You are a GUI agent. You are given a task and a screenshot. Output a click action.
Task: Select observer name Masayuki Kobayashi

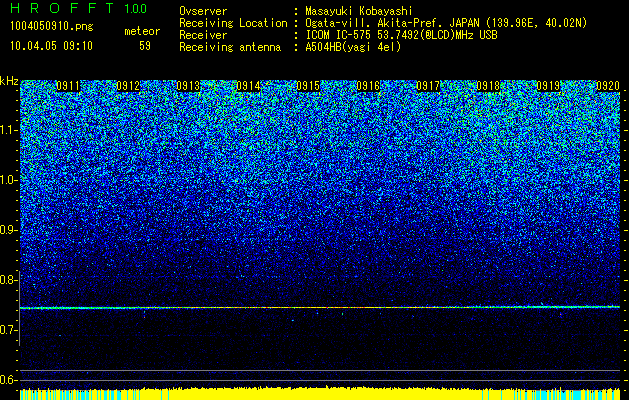tap(358, 11)
